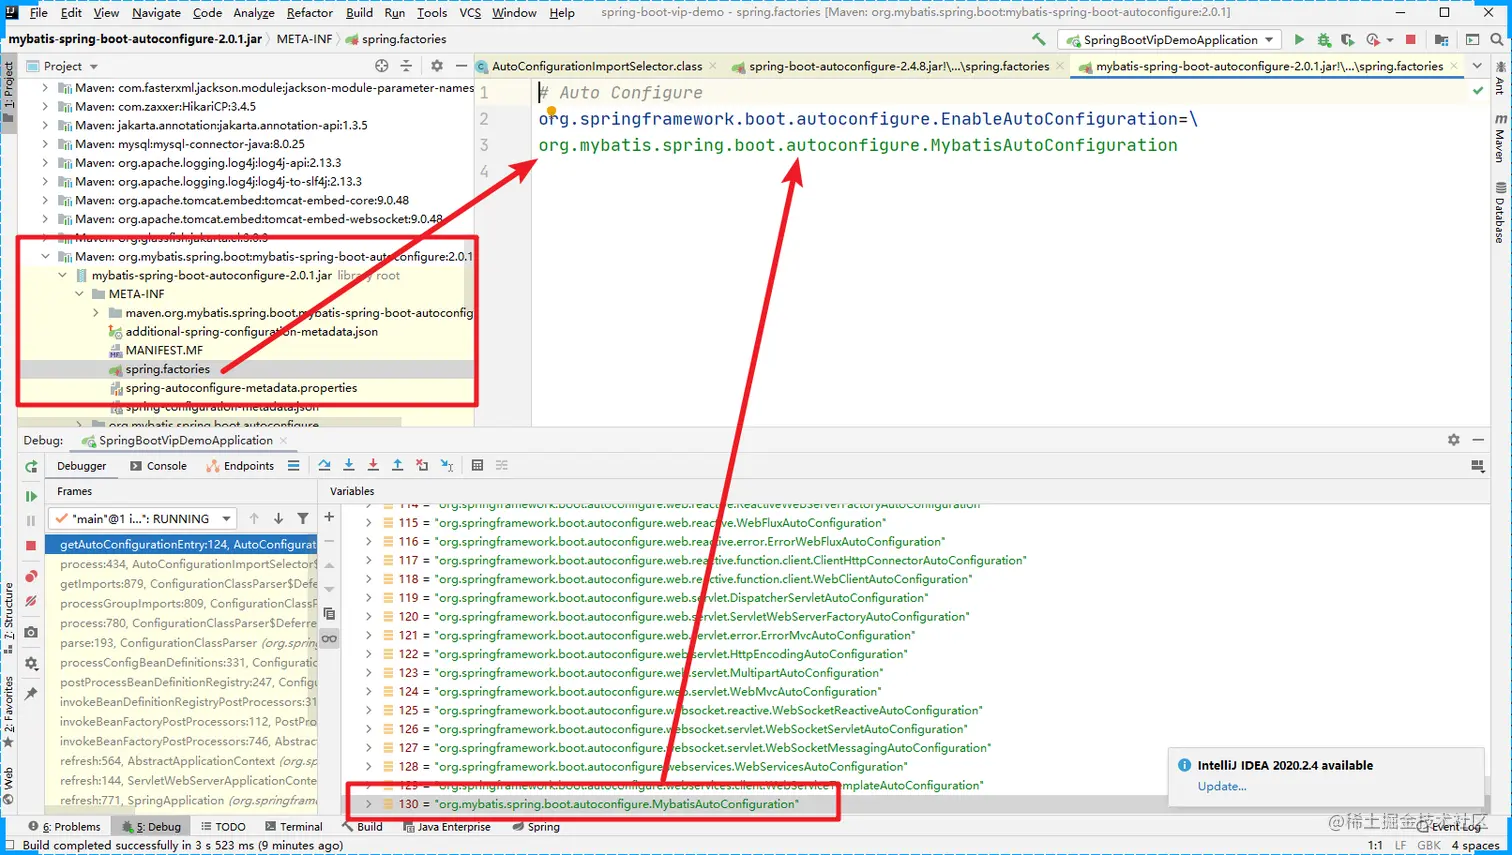Open Problems tool window

tap(65, 827)
